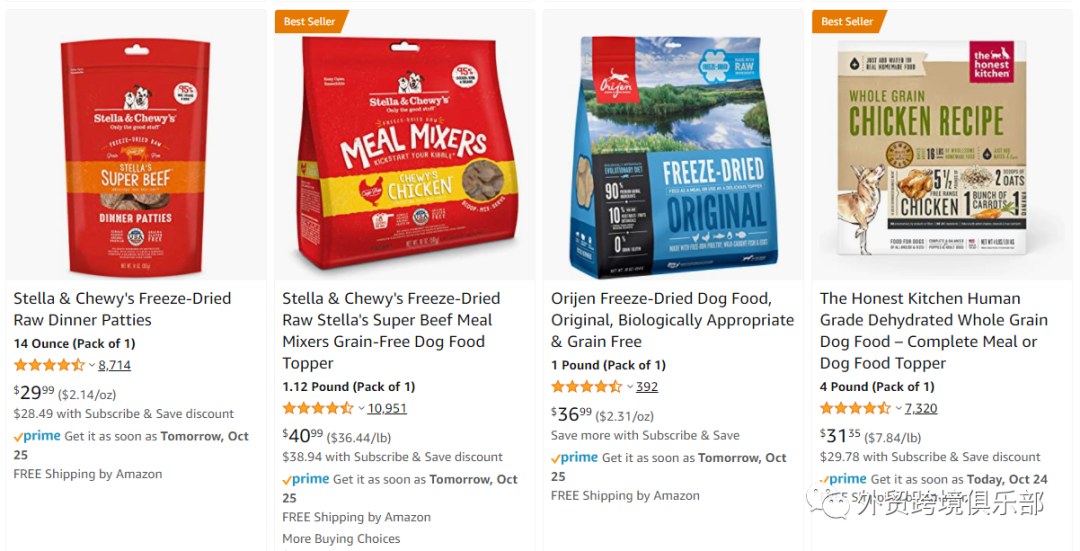Click the $29.99 price of Dinner Patties
Image resolution: width=1080 pixels, height=551 pixels.
[35, 392]
